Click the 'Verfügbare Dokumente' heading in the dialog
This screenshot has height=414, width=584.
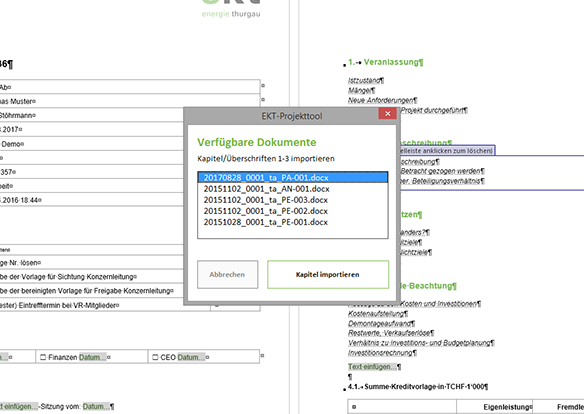click(x=257, y=142)
